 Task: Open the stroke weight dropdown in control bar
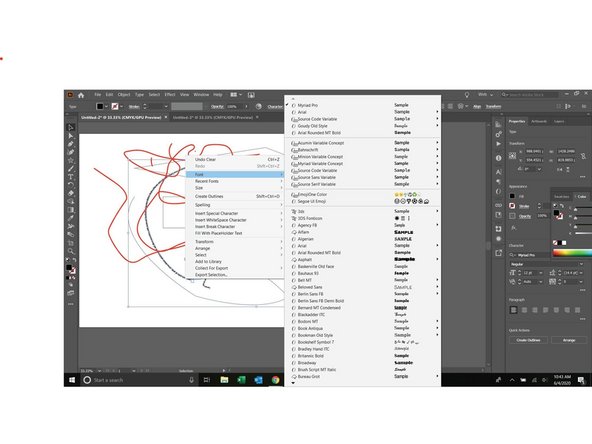166,107
